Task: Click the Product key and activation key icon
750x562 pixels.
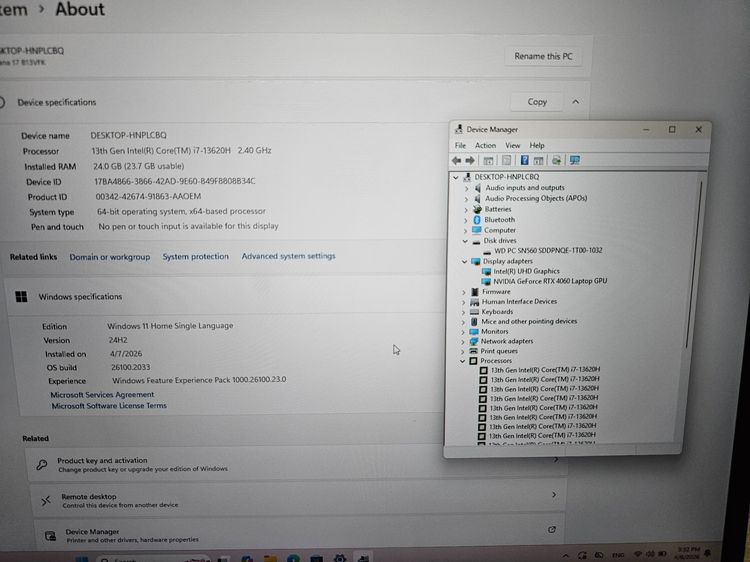Action: pyautogui.click(x=42, y=465)
